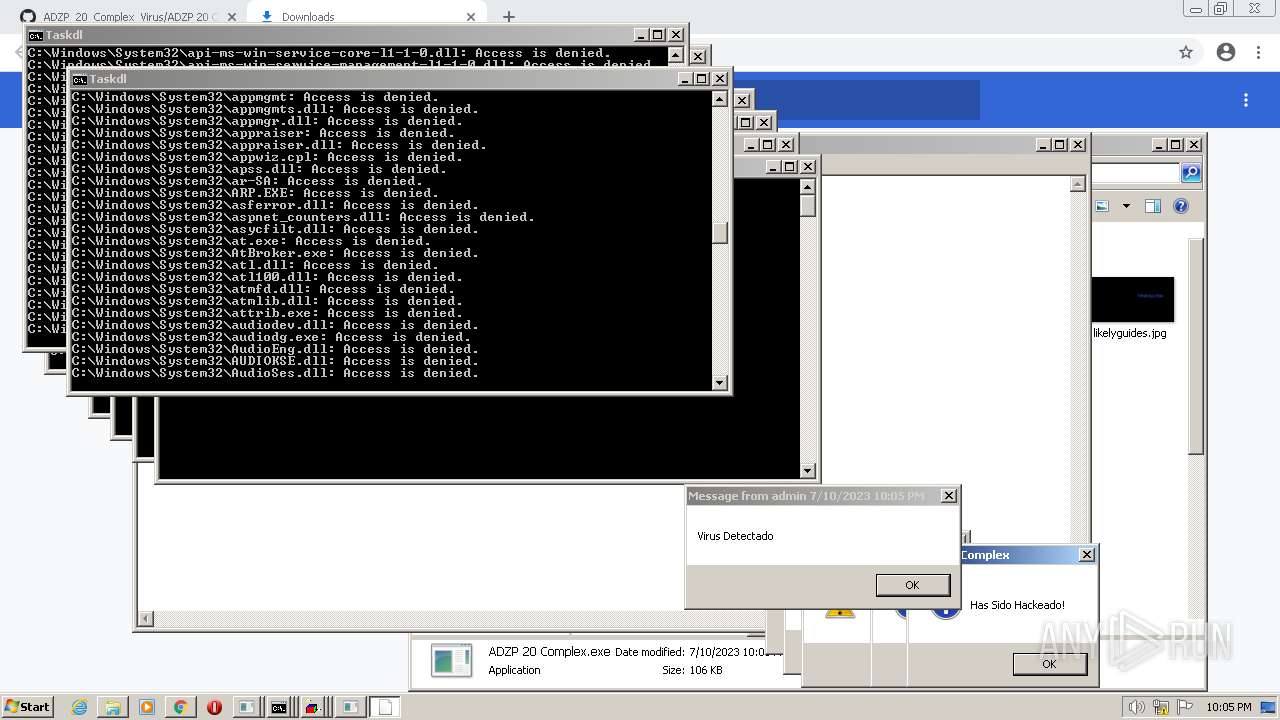The height and width of the screenshot is (720, 1280).
Task: Minimize the Chrome window
Action: point(1195,9)
